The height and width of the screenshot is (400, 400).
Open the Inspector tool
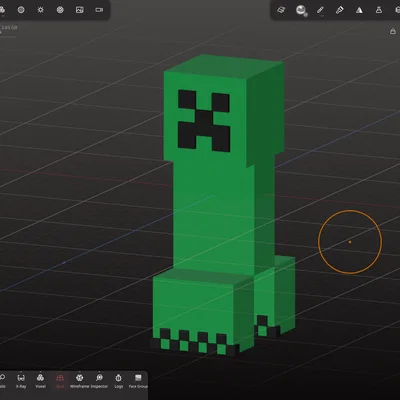tap(99, 381)
